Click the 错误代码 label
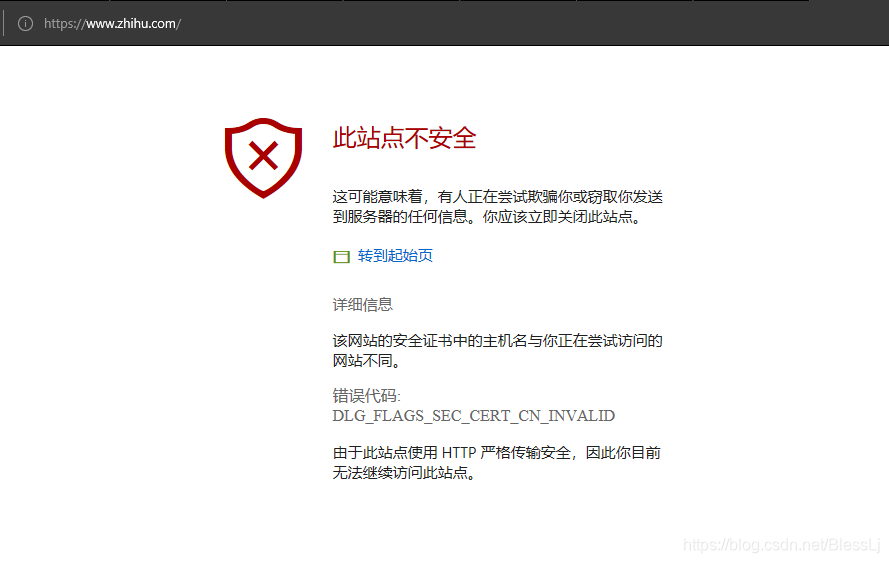 (x=366, y=395)
